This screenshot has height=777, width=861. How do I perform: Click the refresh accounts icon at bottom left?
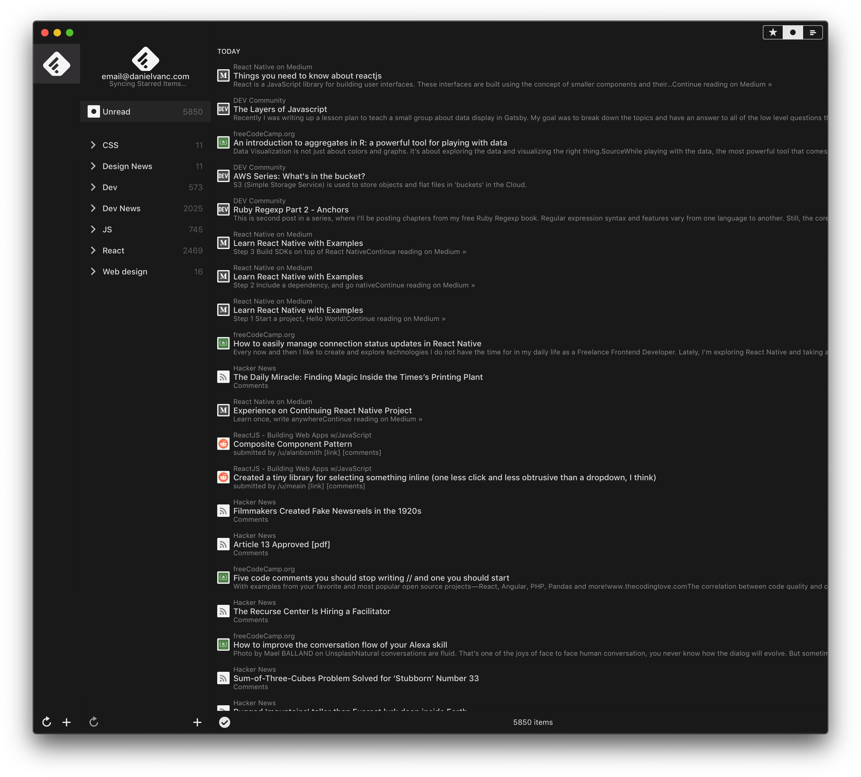[47, 722]
